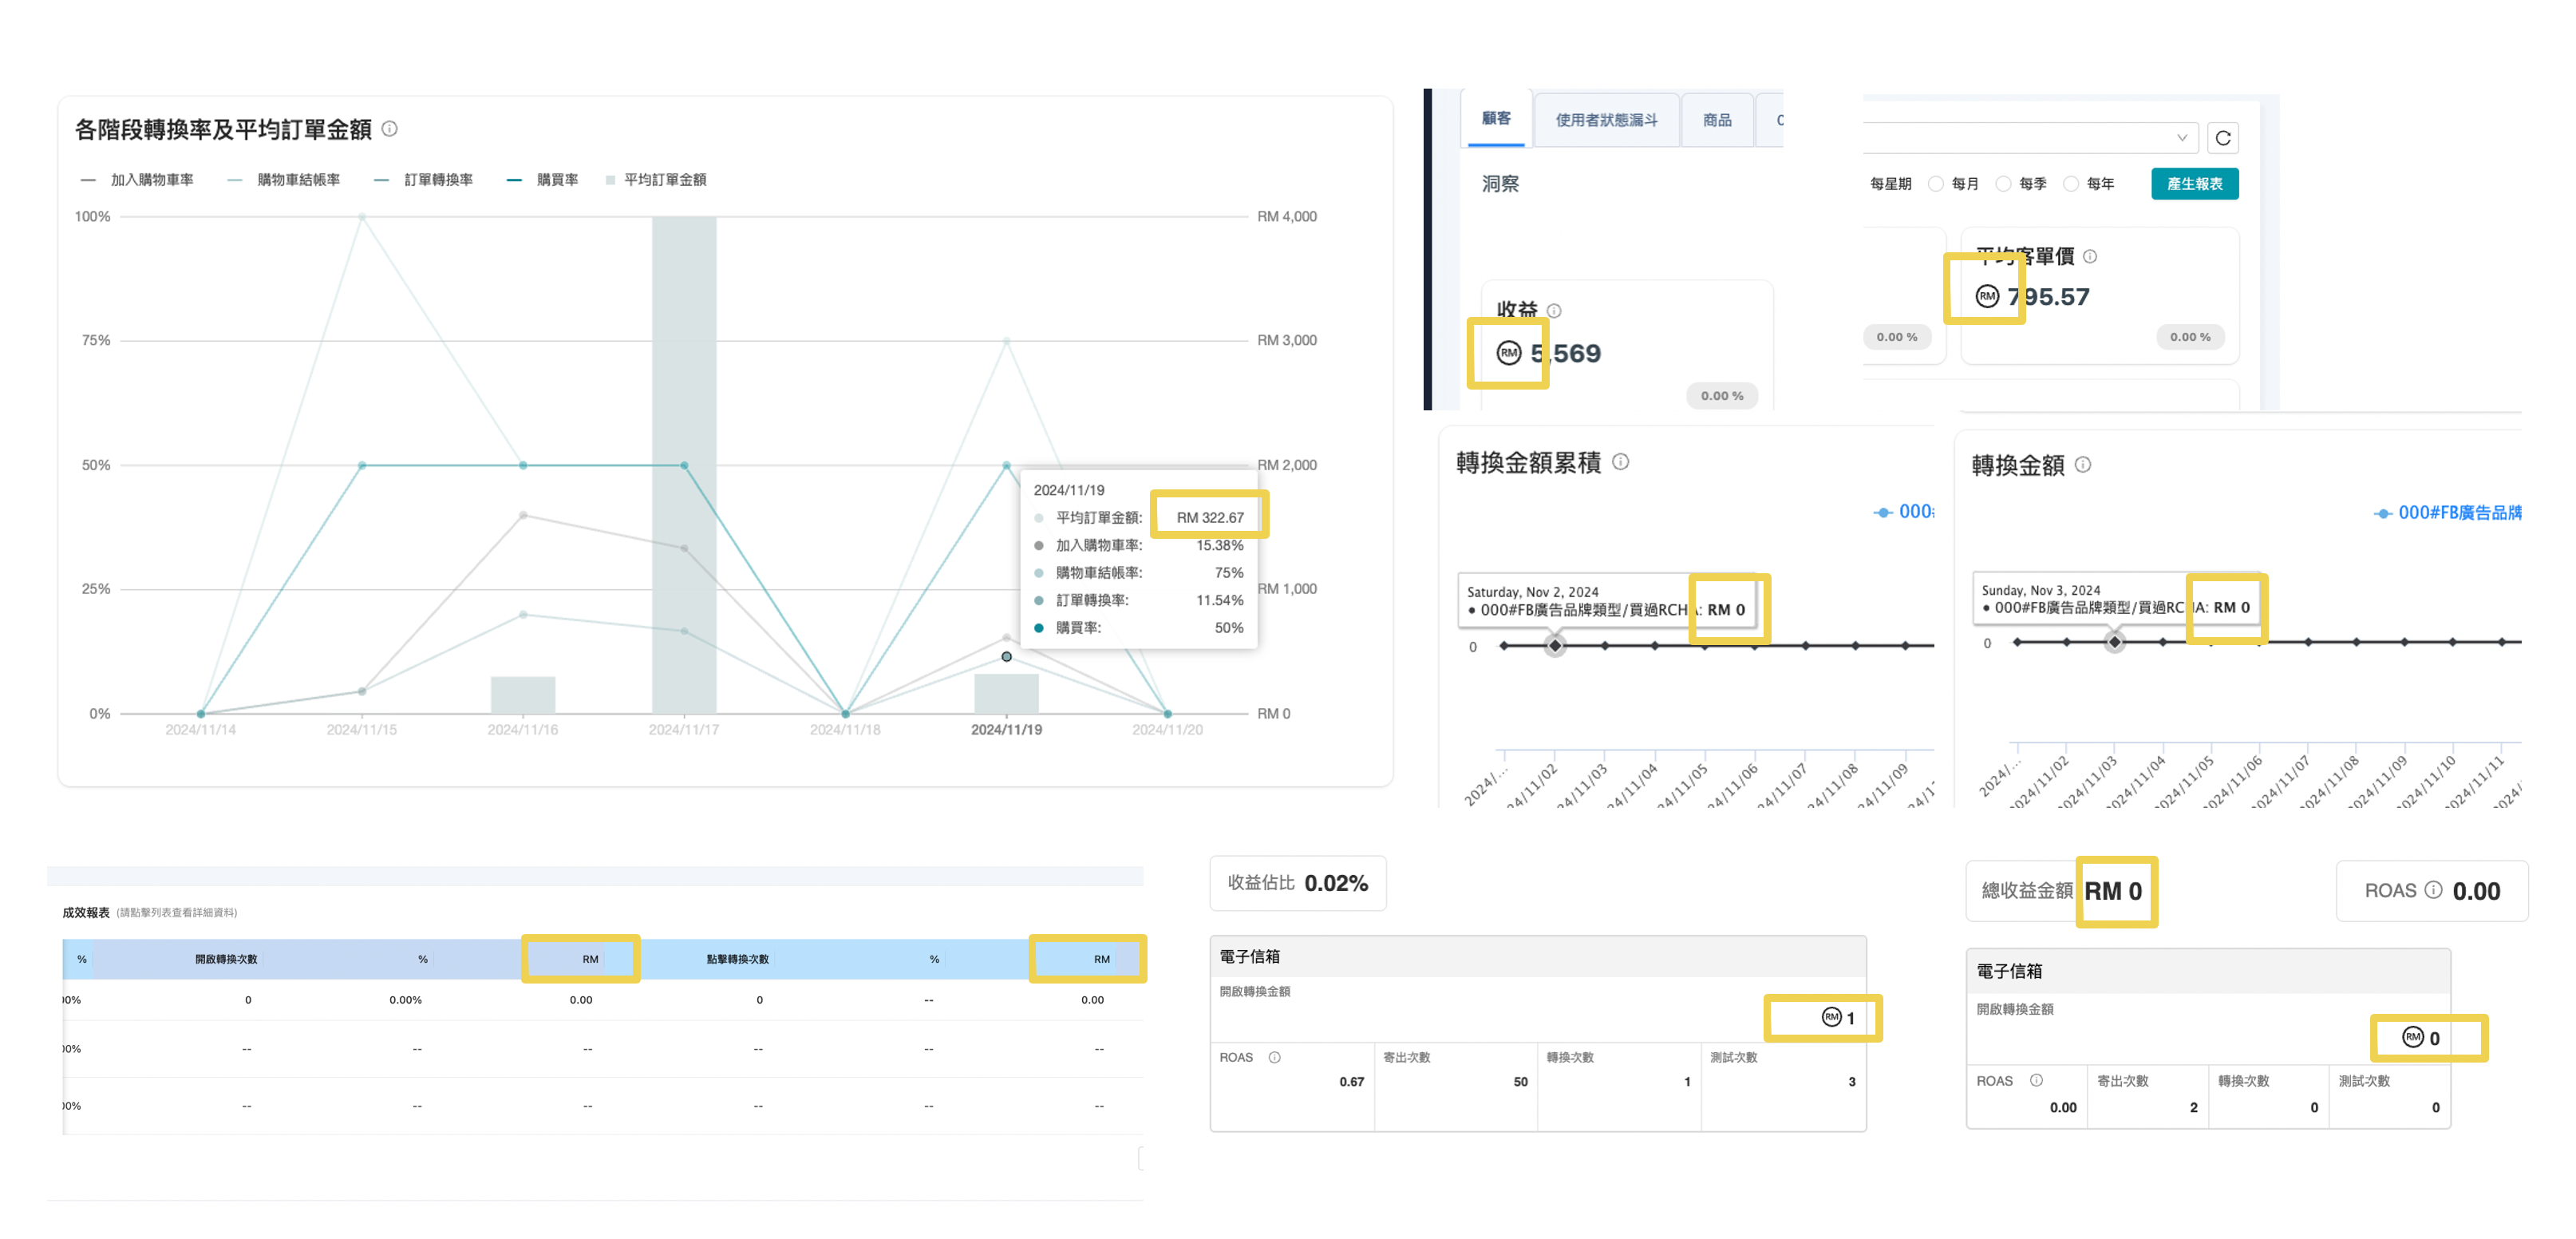Click the info icon beside 收益

(1555, 311)
